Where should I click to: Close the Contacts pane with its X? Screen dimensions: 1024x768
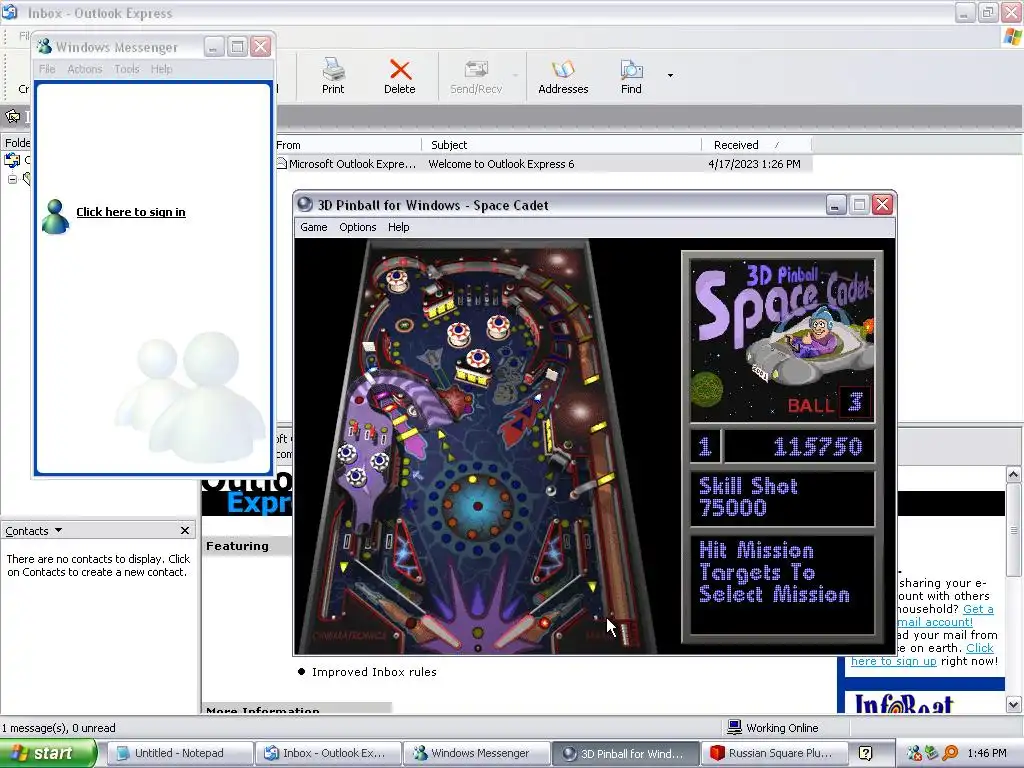tap(185, 530)
